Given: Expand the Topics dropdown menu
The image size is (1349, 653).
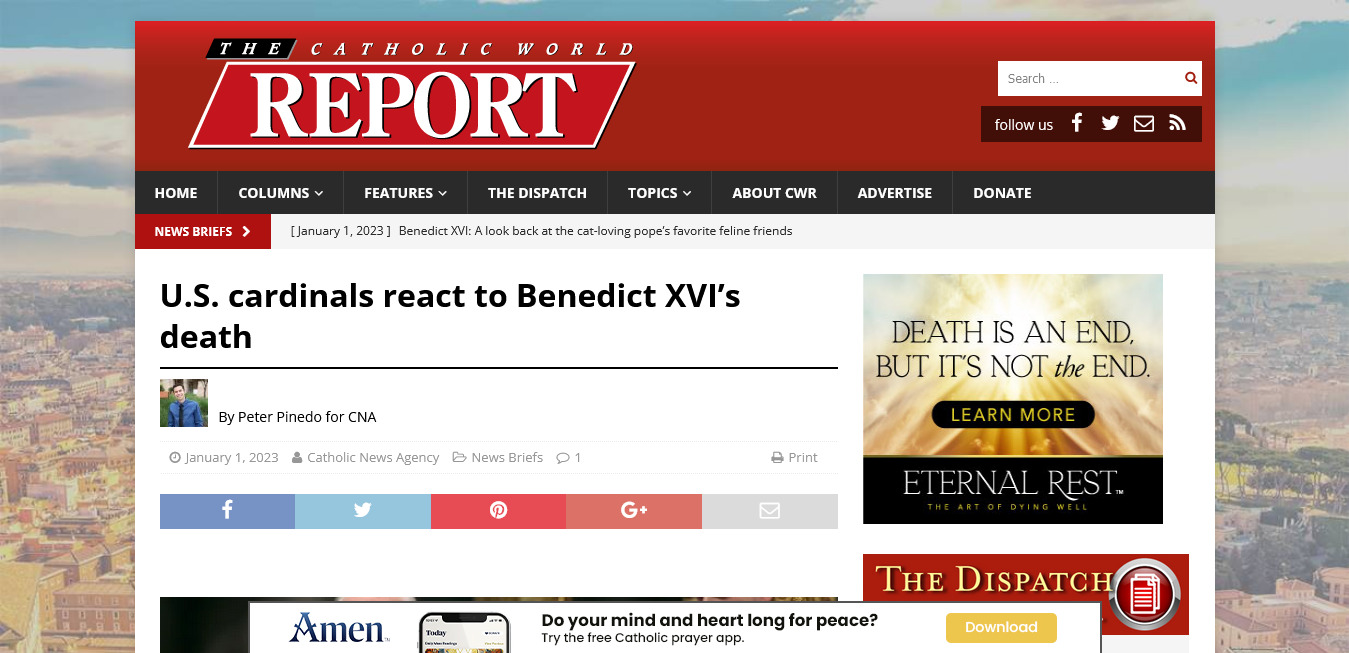Looking at the screenshot, I should (659, 193).
